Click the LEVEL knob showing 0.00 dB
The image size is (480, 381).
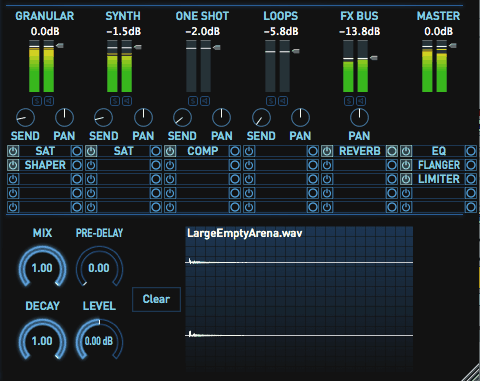coord(99,340)
